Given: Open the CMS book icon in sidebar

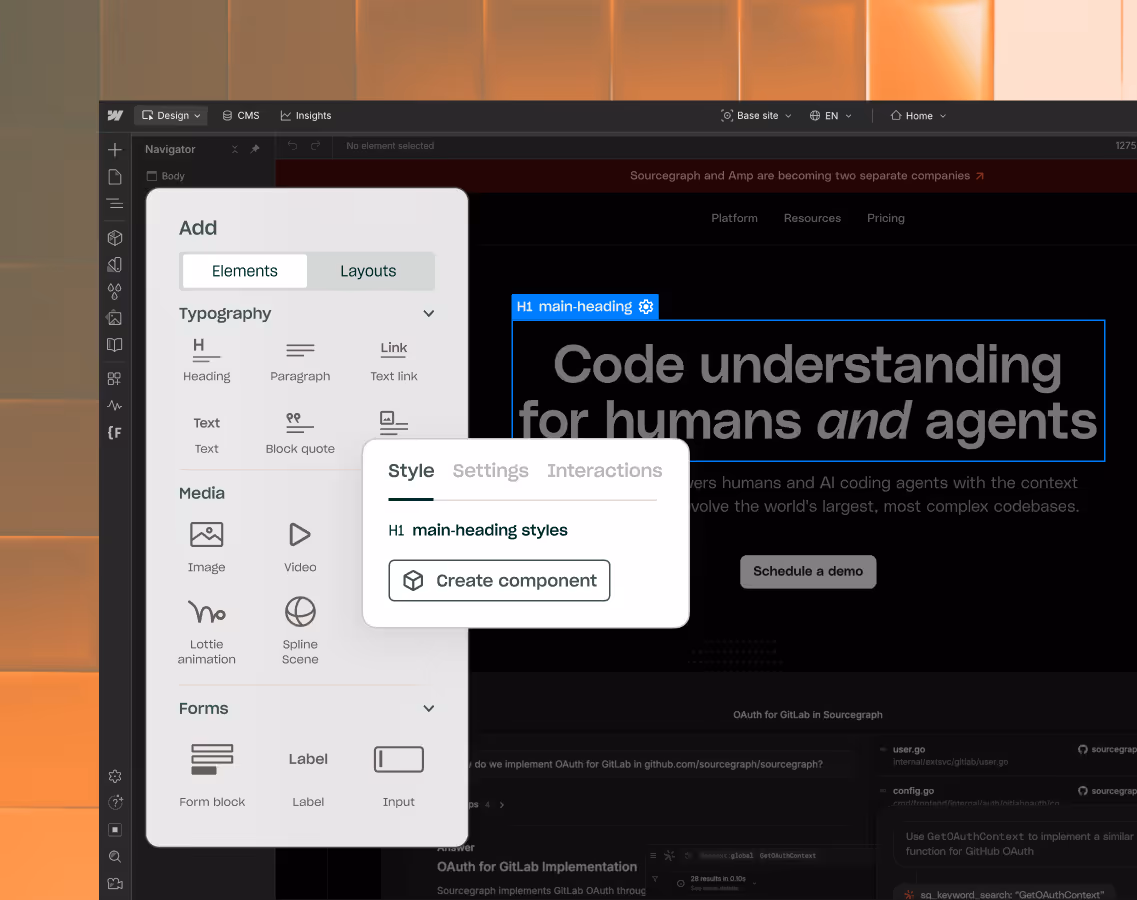Looking at the screenshot, I should (115, 344).
